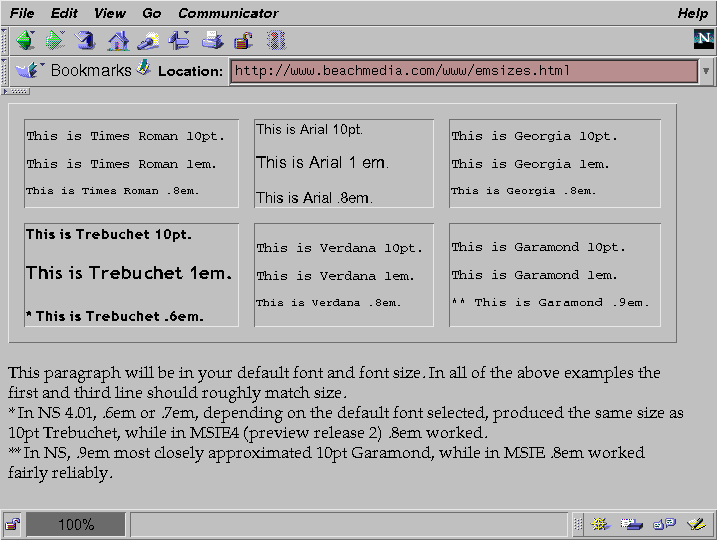Open the Communicator menu
717x540 pixels.
[x=228, y=13]
